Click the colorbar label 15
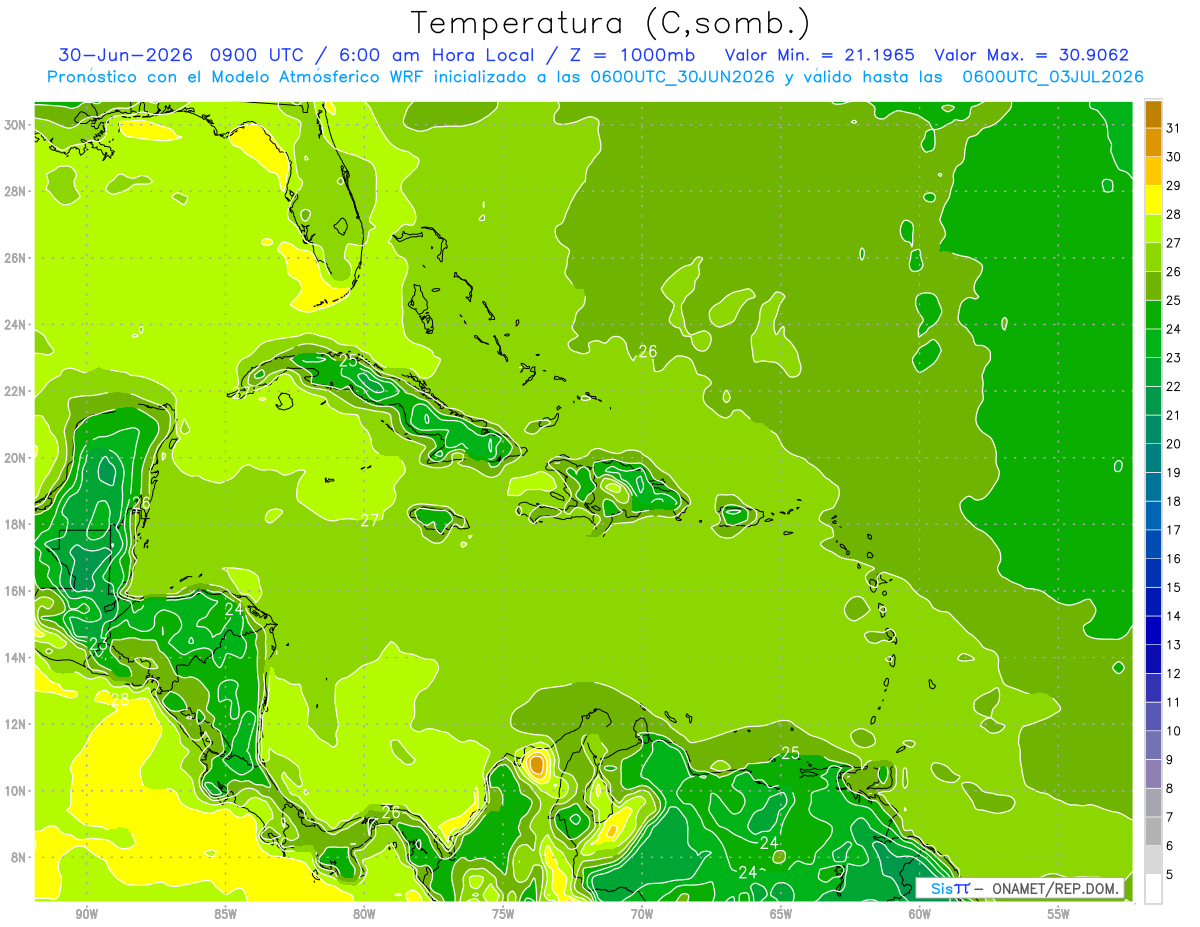Viewport: 1200px width, 927px height. pyautogui.click(x=1173, y=588)
